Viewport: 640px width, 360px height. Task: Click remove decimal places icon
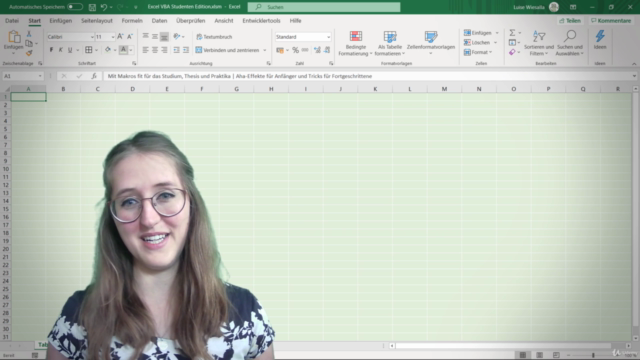click(x=327, y=50)
